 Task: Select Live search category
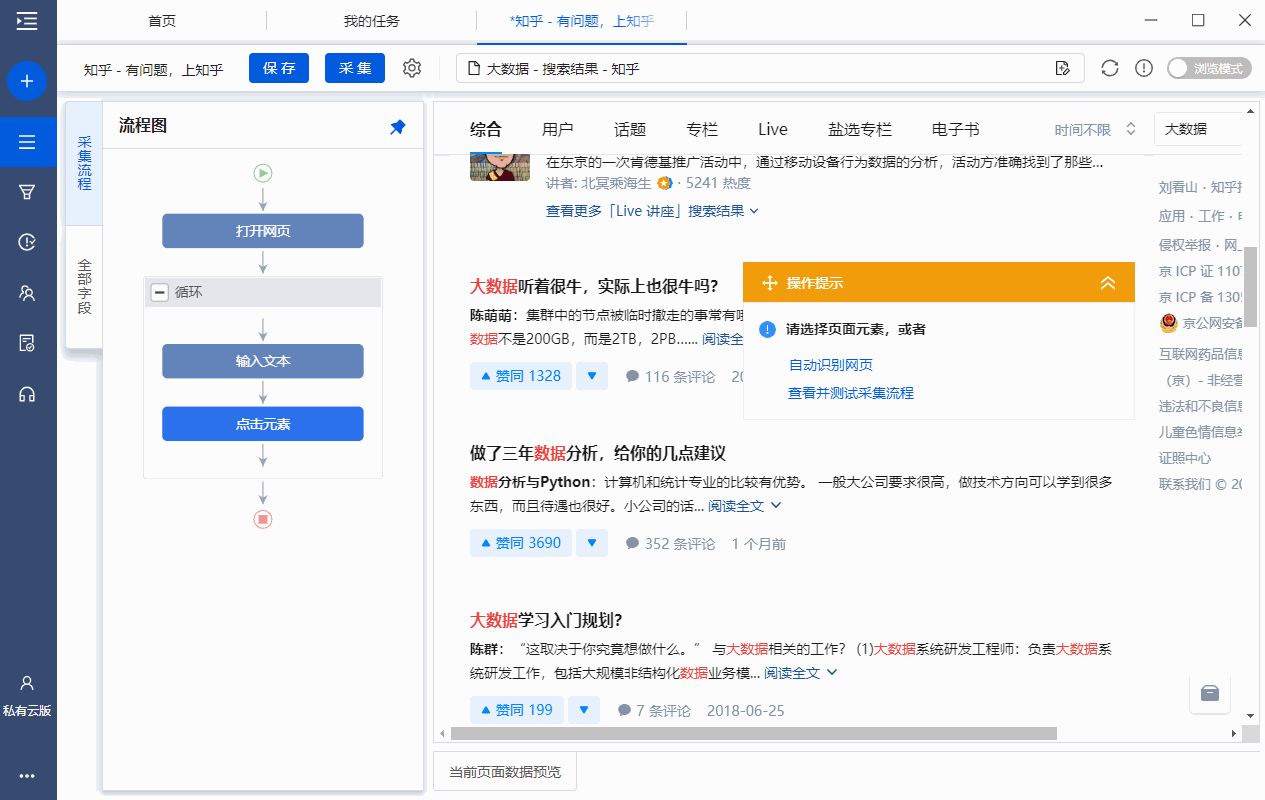773,129
